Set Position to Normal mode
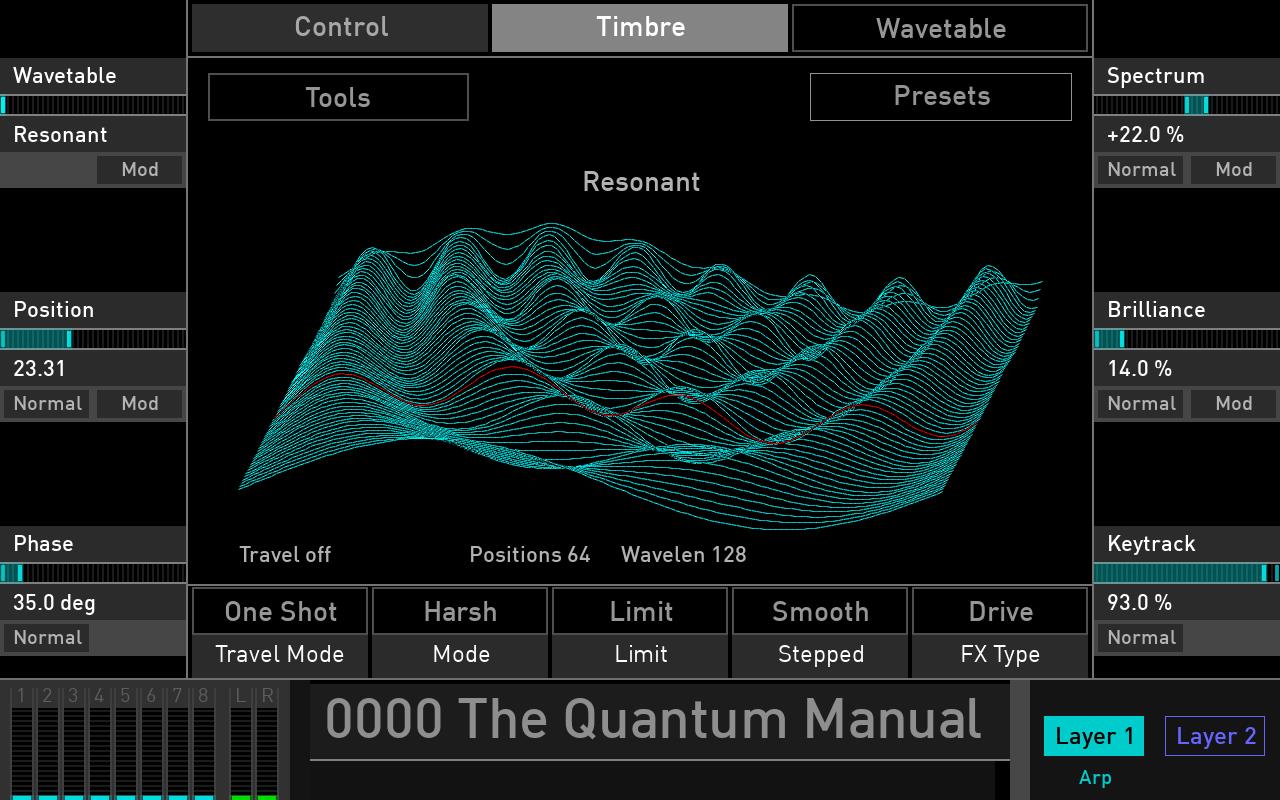Screen dimensions: 1280x800 point(46,403)
